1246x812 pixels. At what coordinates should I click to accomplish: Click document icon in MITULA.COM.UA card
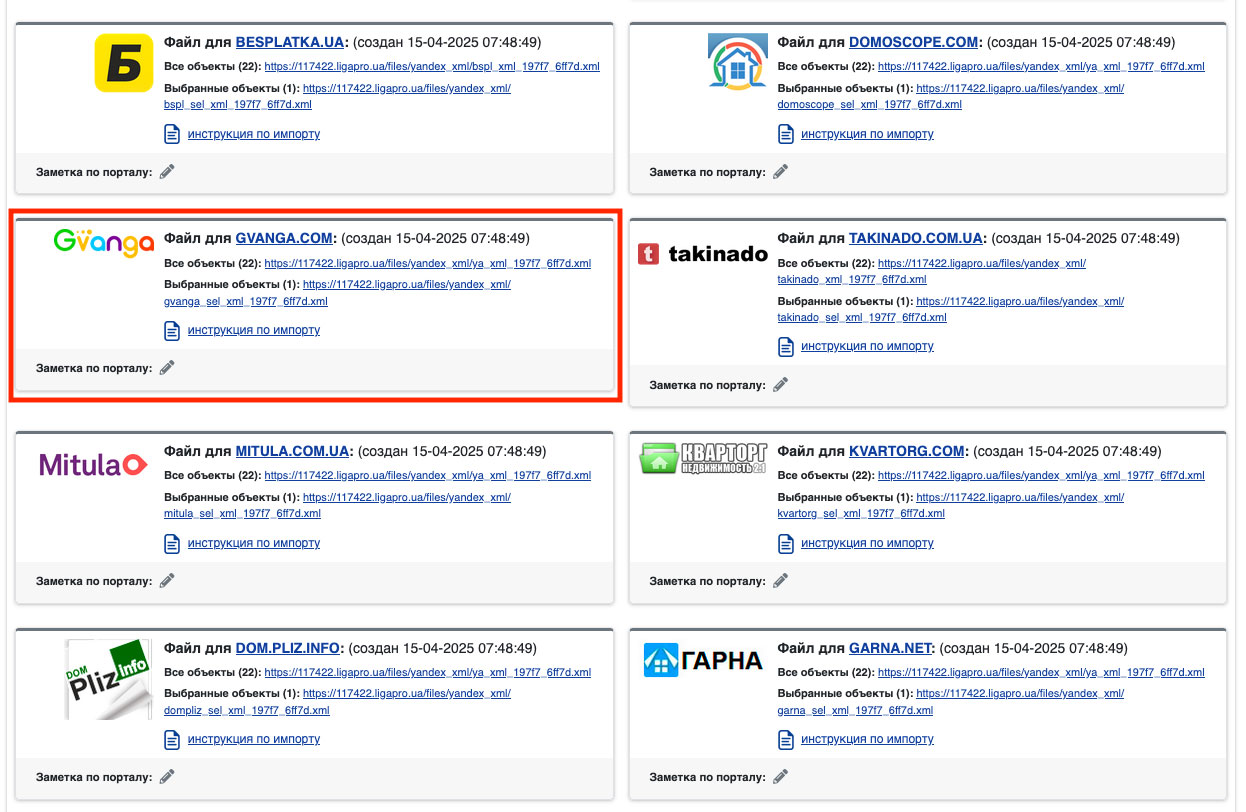point(172,543)
